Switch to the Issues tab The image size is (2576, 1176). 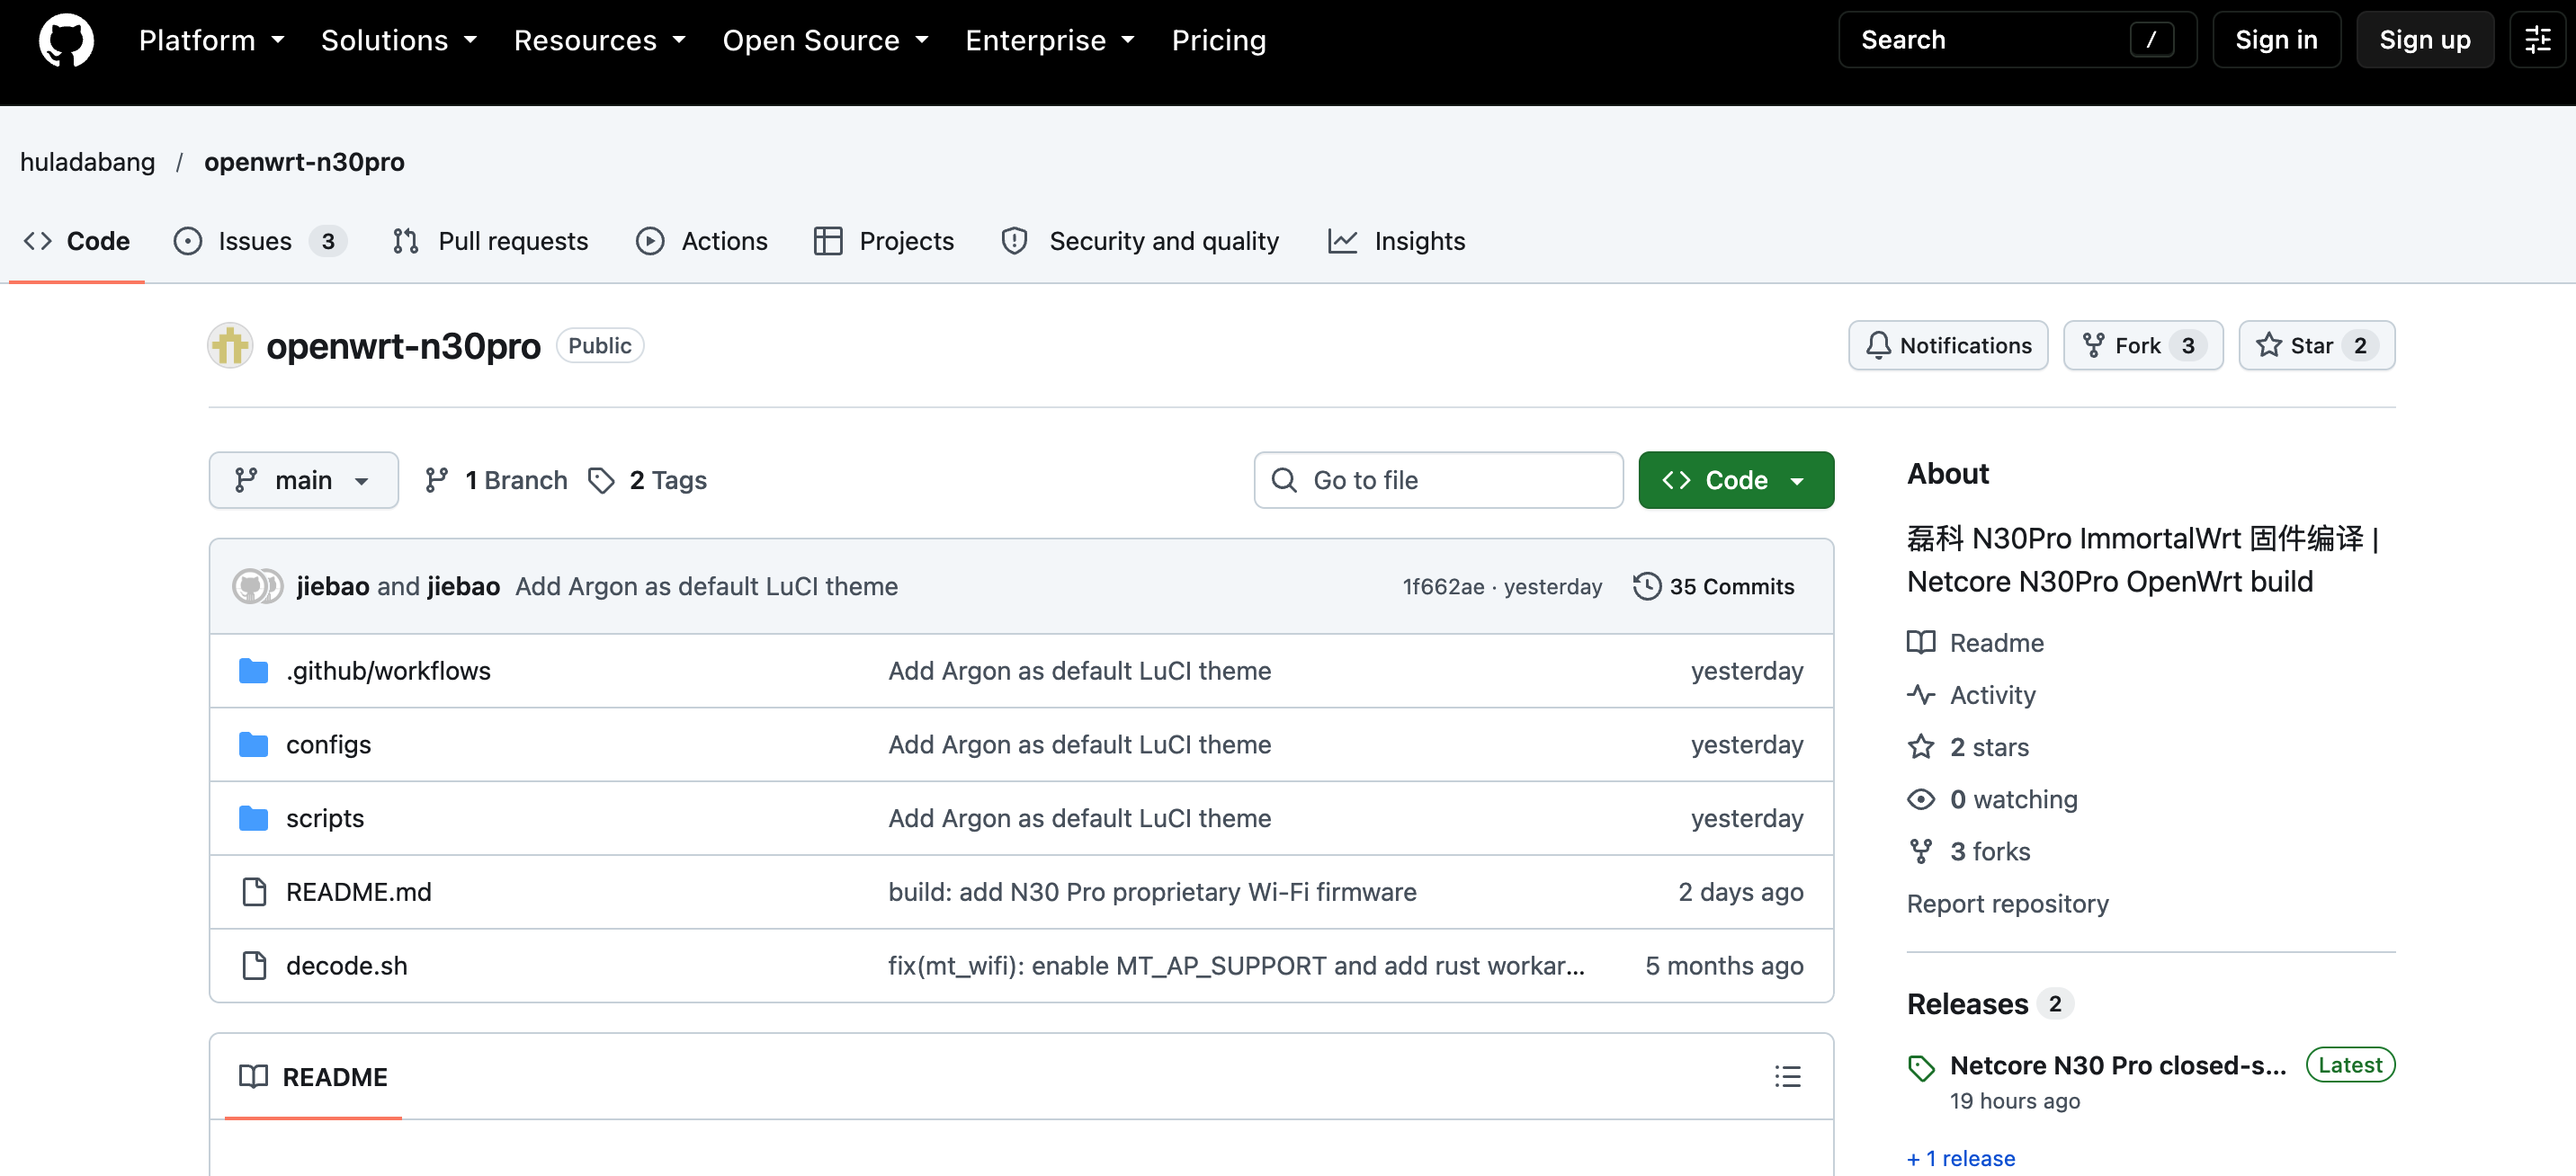tap(259, 241)
